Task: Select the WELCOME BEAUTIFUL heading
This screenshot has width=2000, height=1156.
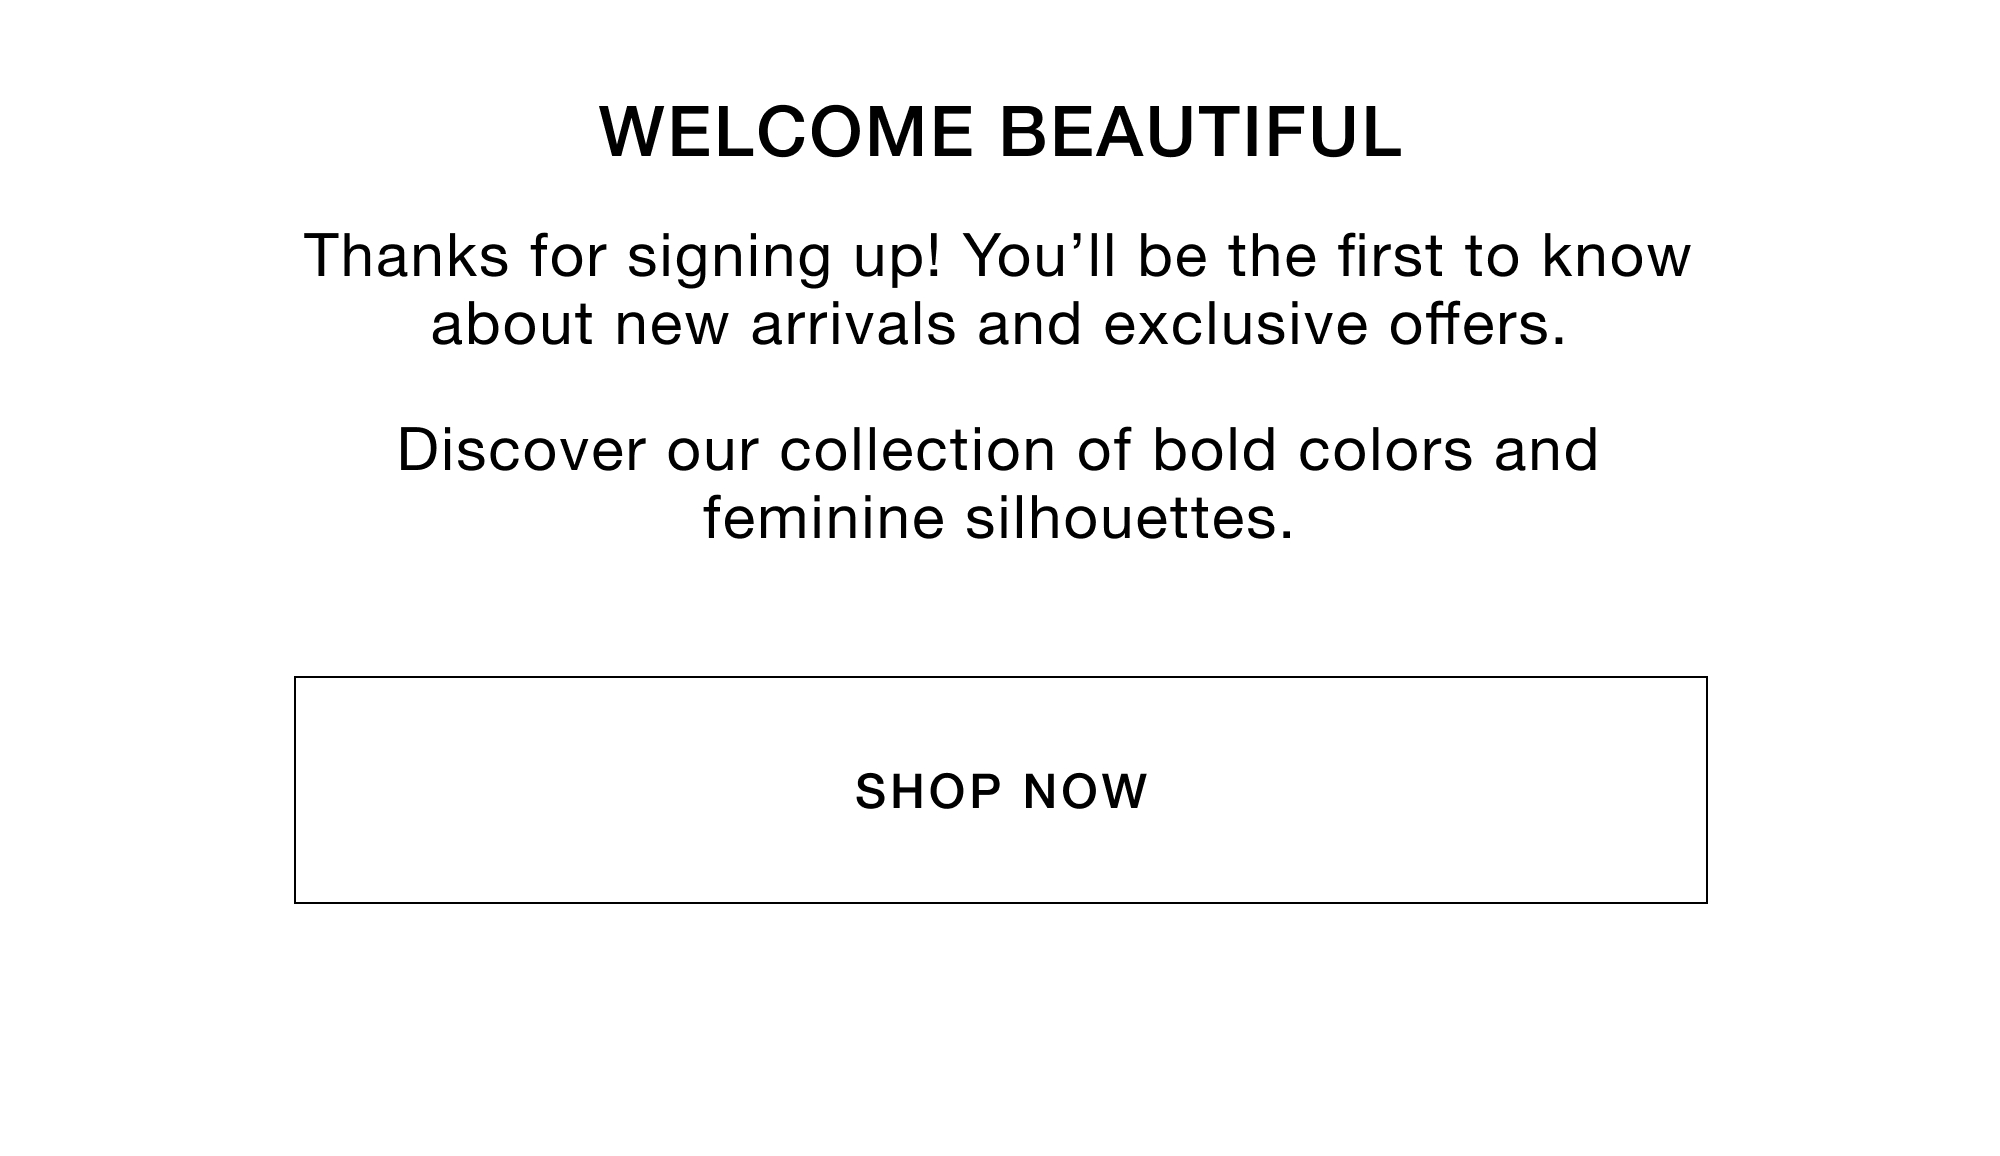Action: click(x=1001, y=132)
